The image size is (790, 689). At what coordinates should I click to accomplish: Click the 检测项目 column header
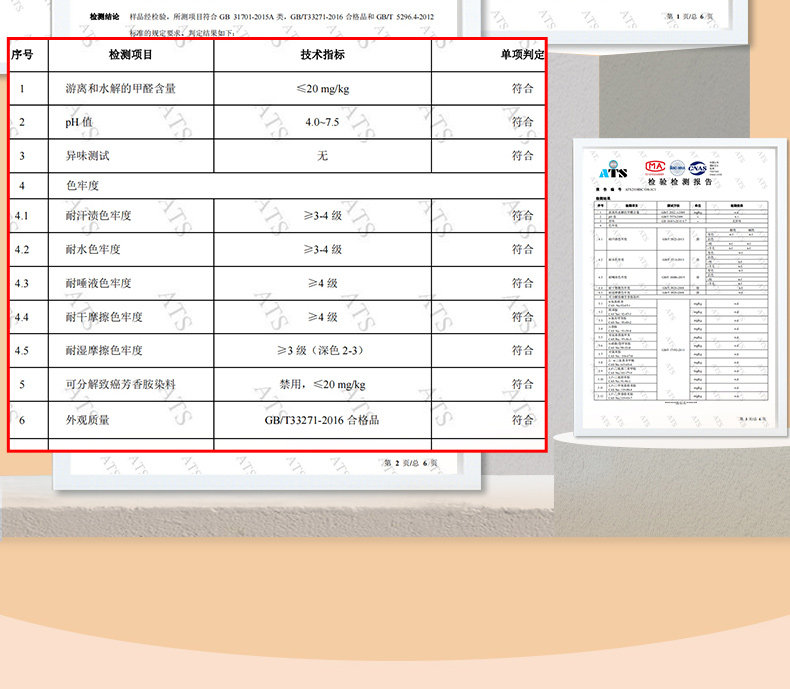coord(130,54)
